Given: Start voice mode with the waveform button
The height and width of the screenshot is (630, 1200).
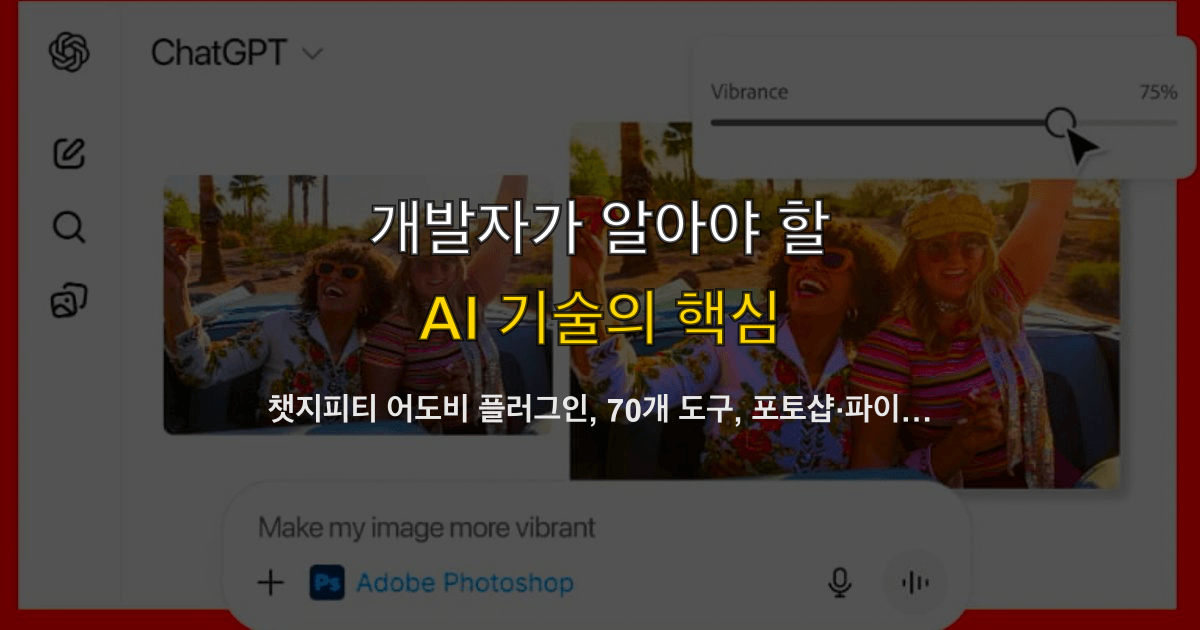Looking at the screenshot, I should coord(913,582).
